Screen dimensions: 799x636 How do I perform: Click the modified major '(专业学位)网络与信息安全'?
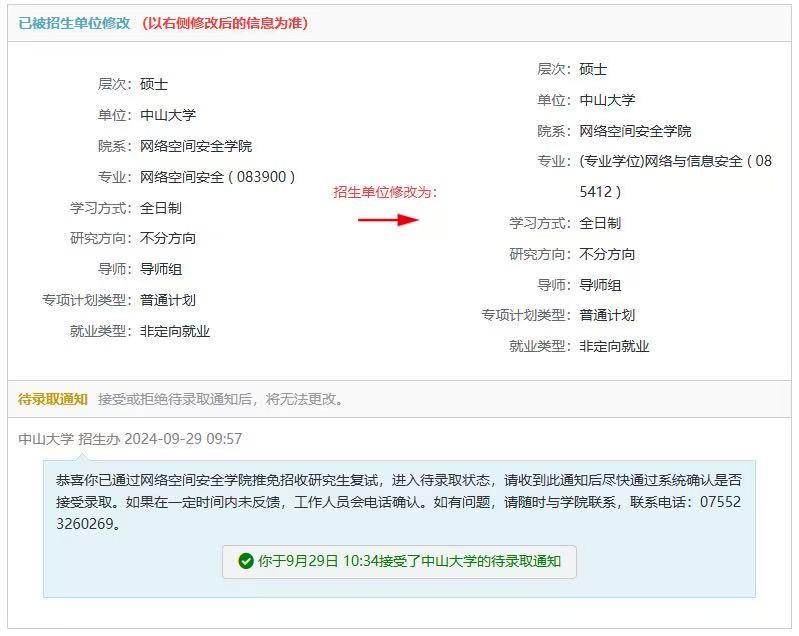661,162
